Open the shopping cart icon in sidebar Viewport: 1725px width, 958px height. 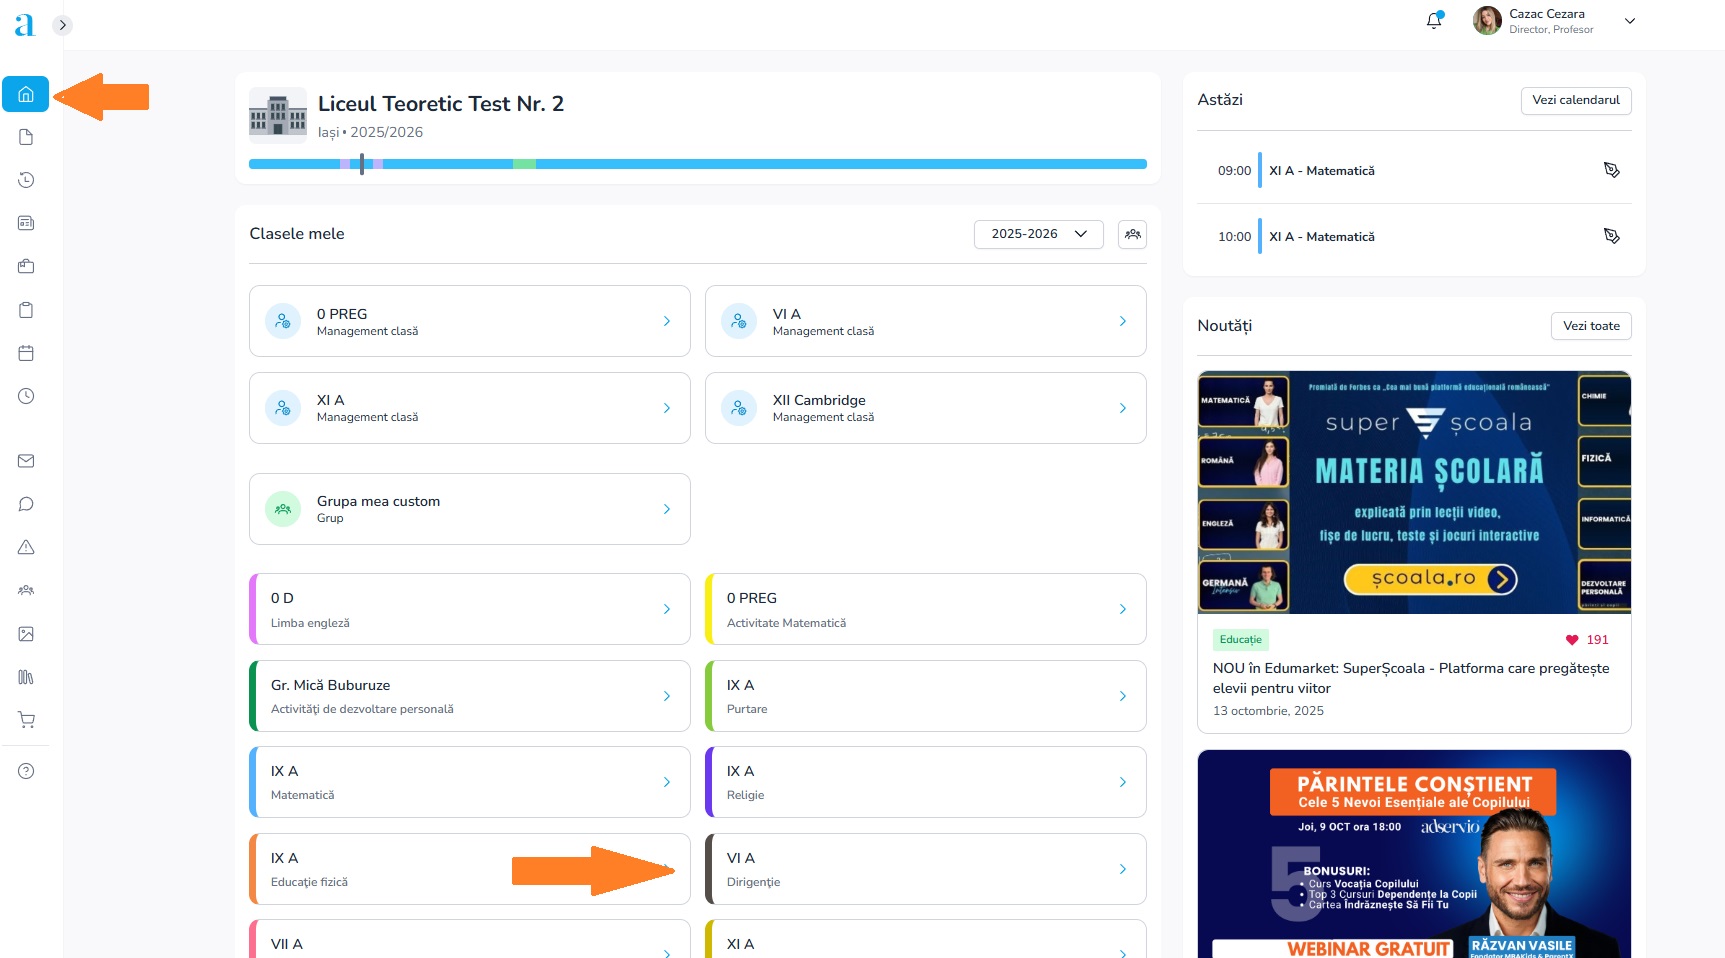[x=26, y=720]
